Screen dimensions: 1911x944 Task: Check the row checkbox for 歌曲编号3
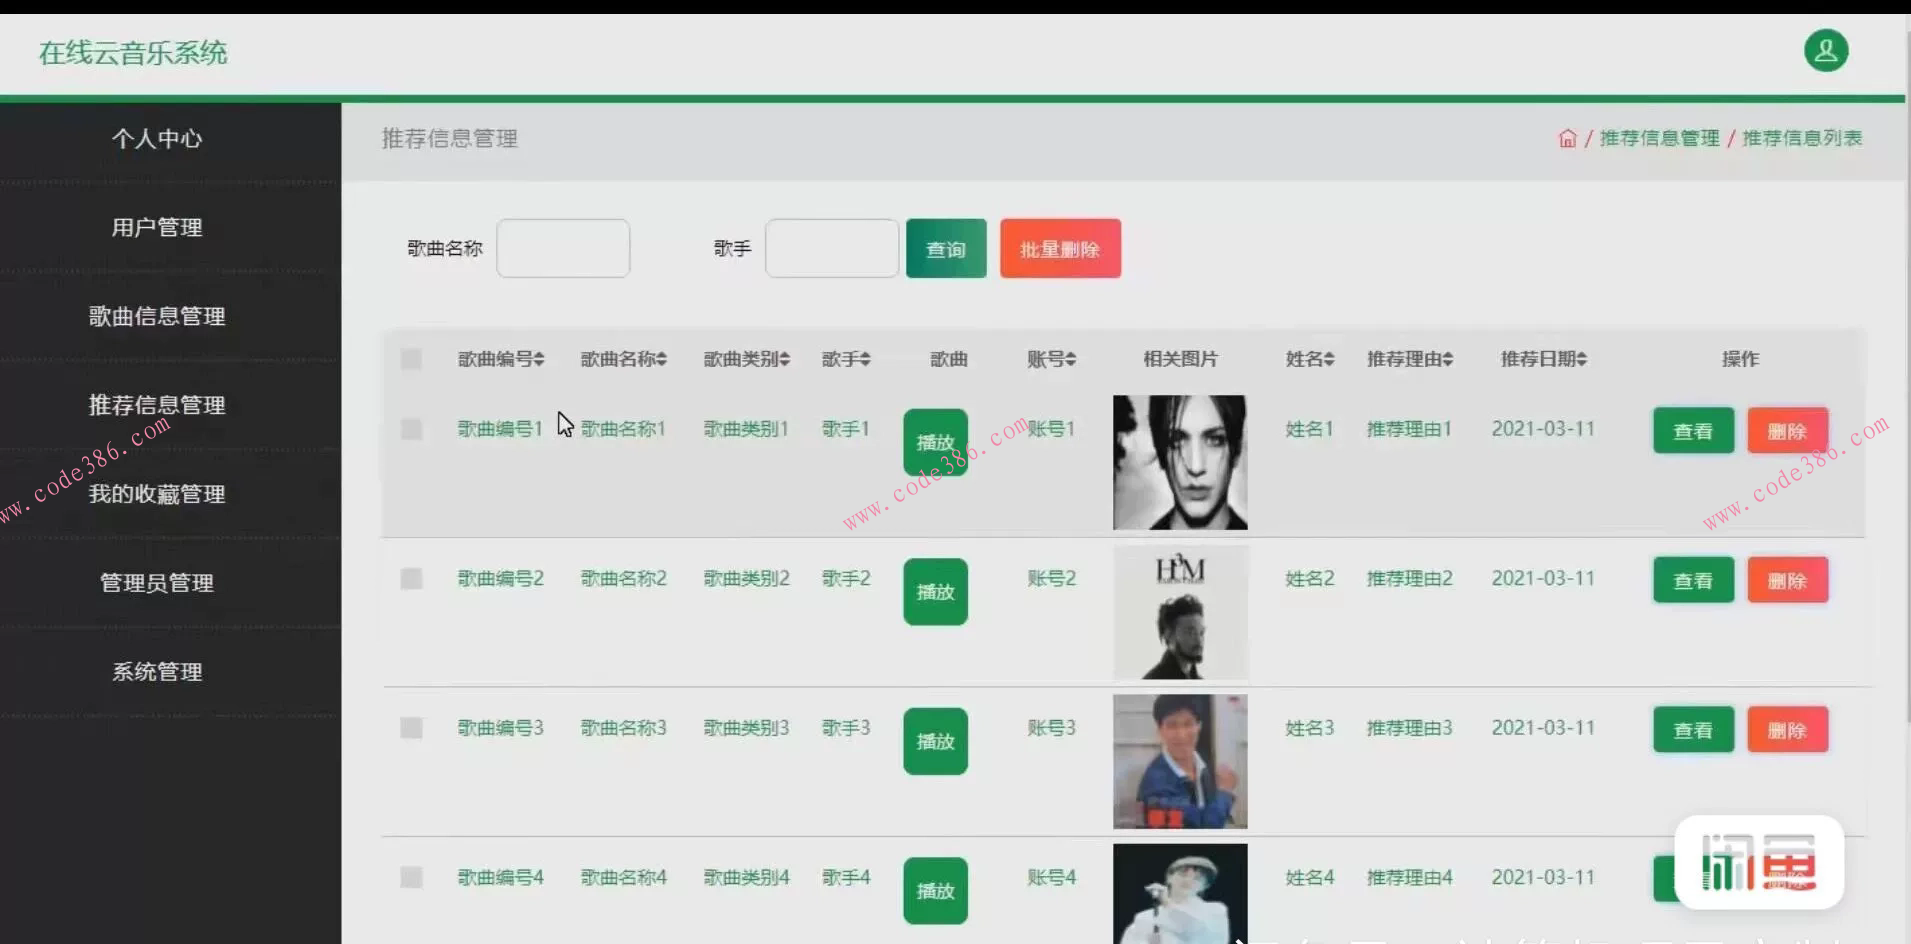(411, 727)
